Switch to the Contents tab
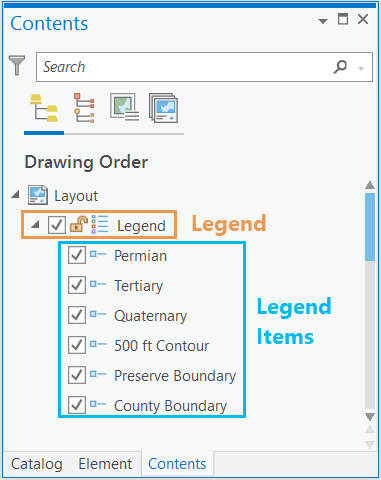 click(x=177, y=464)
